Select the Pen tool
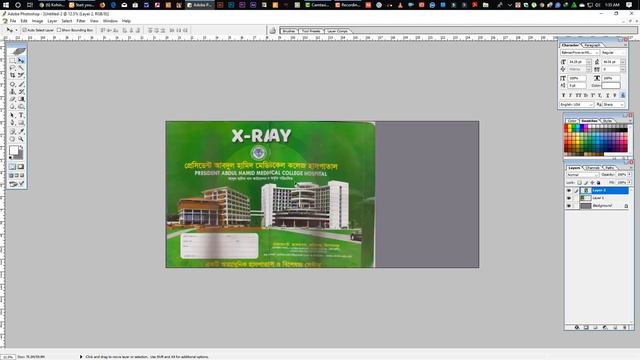Screen dimensions: 640x360 tap(13, 122)
